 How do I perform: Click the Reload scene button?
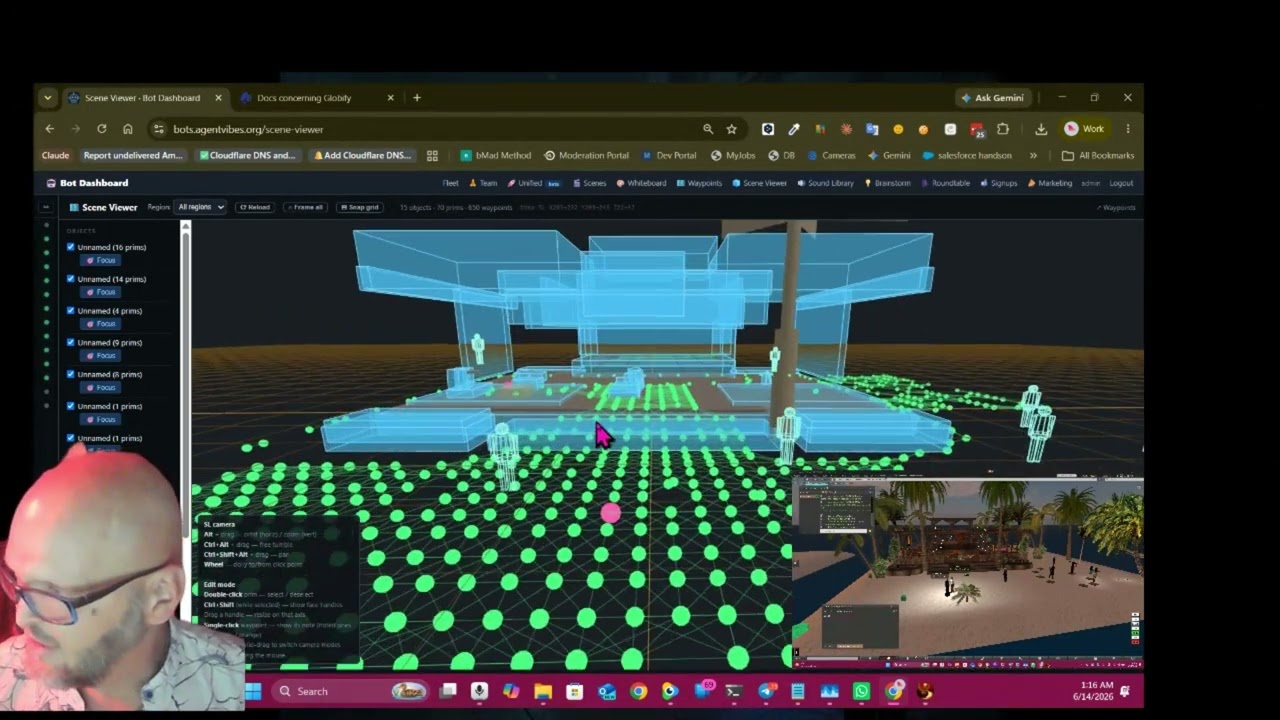coord(255,207)
